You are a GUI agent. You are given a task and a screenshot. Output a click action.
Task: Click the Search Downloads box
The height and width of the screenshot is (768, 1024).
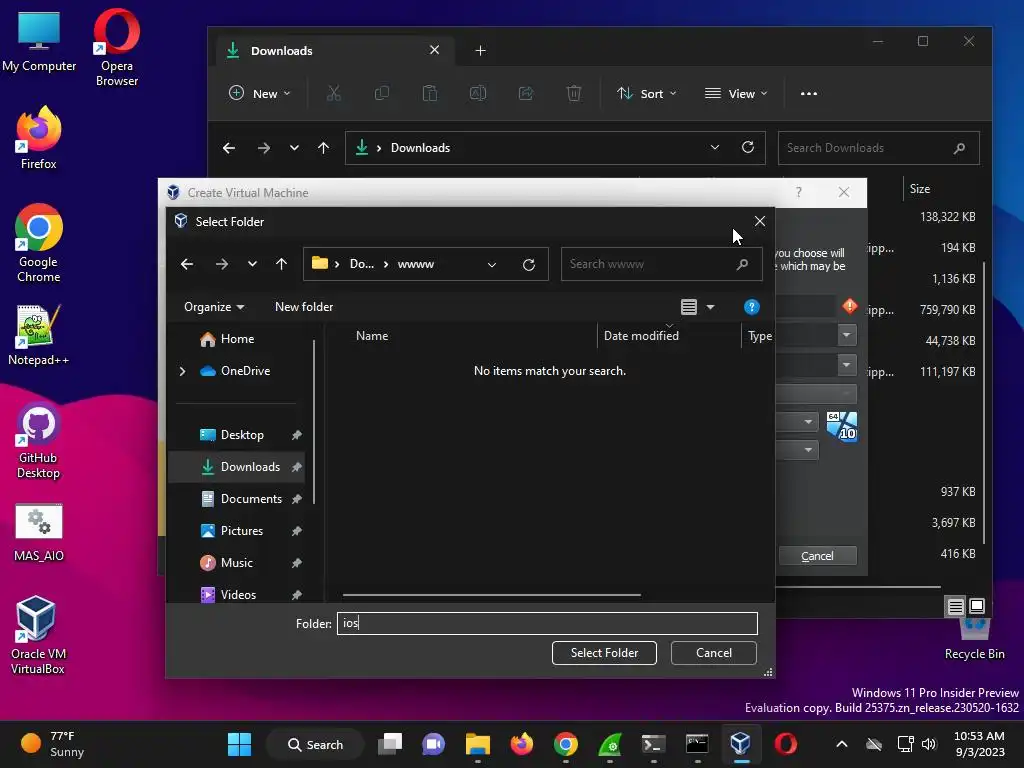[x=878, y=148]
